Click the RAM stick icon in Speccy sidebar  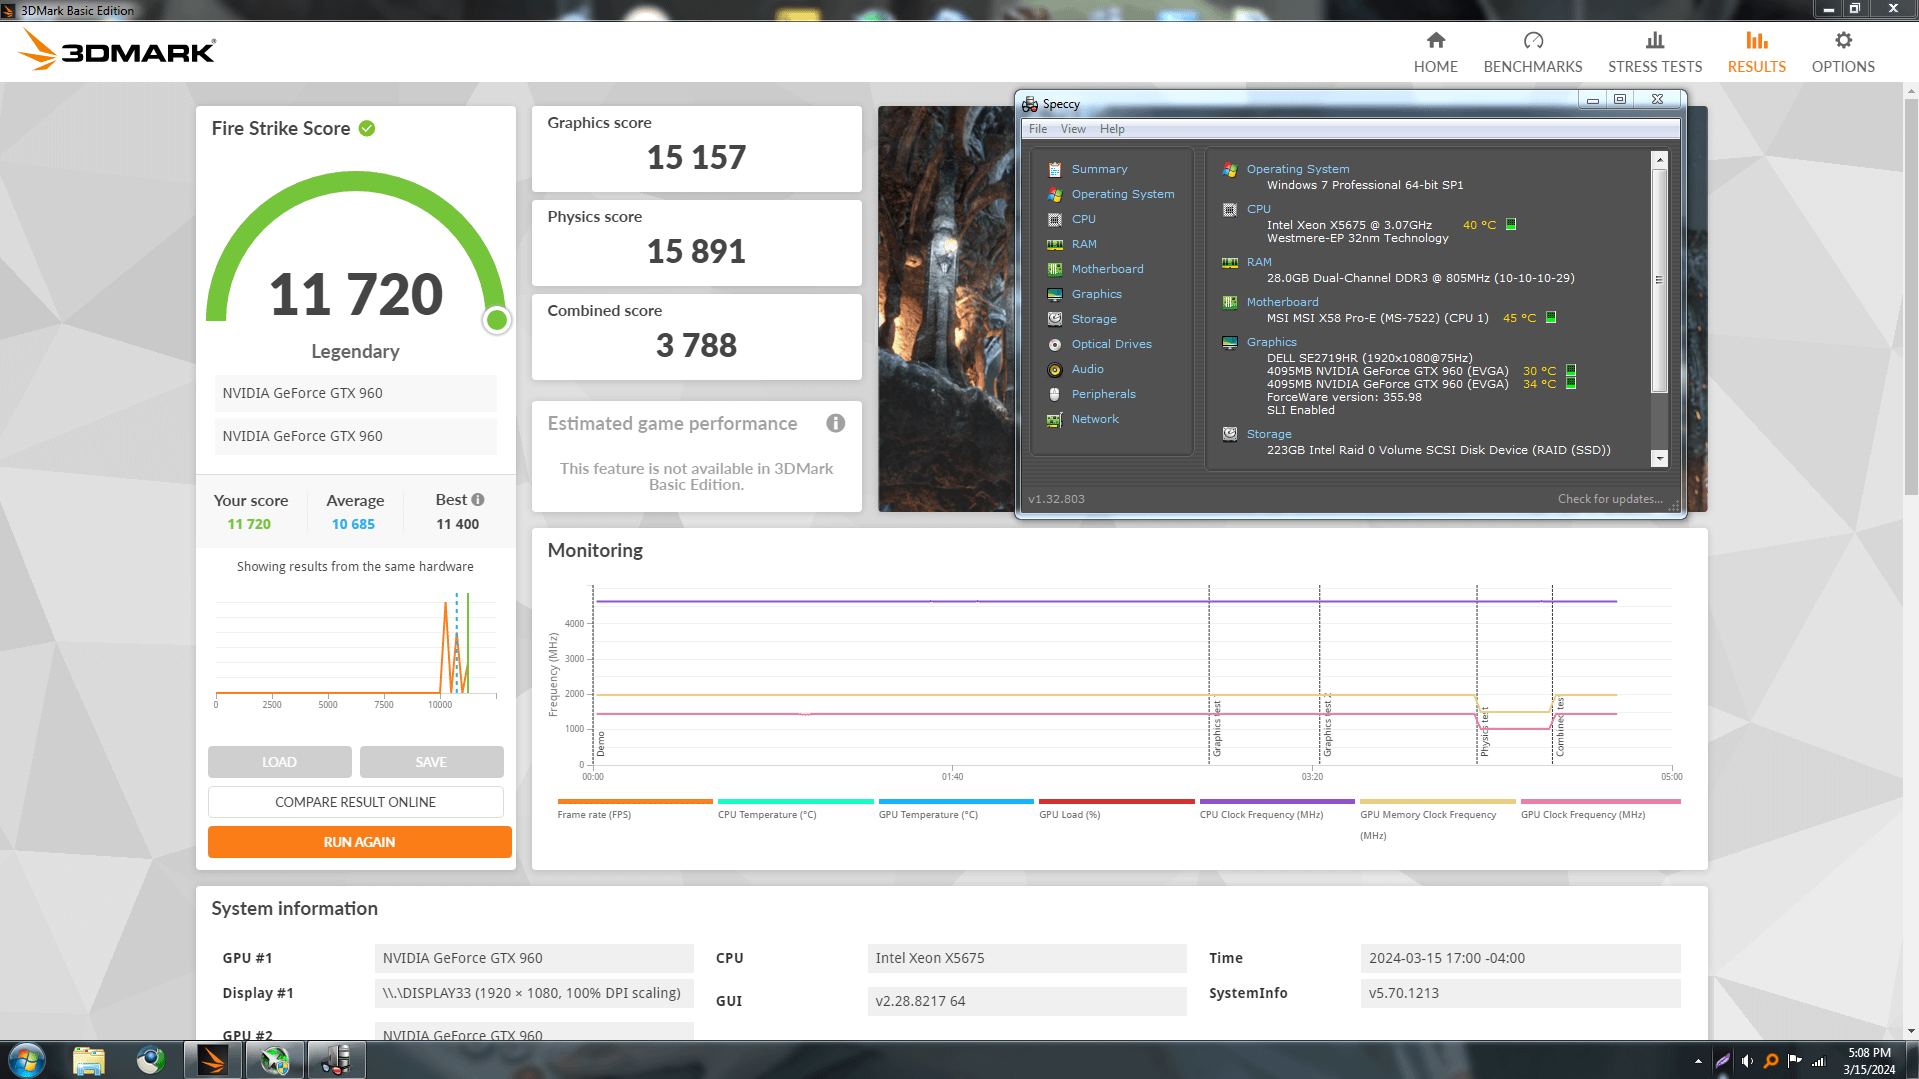tap(1054, 244)
